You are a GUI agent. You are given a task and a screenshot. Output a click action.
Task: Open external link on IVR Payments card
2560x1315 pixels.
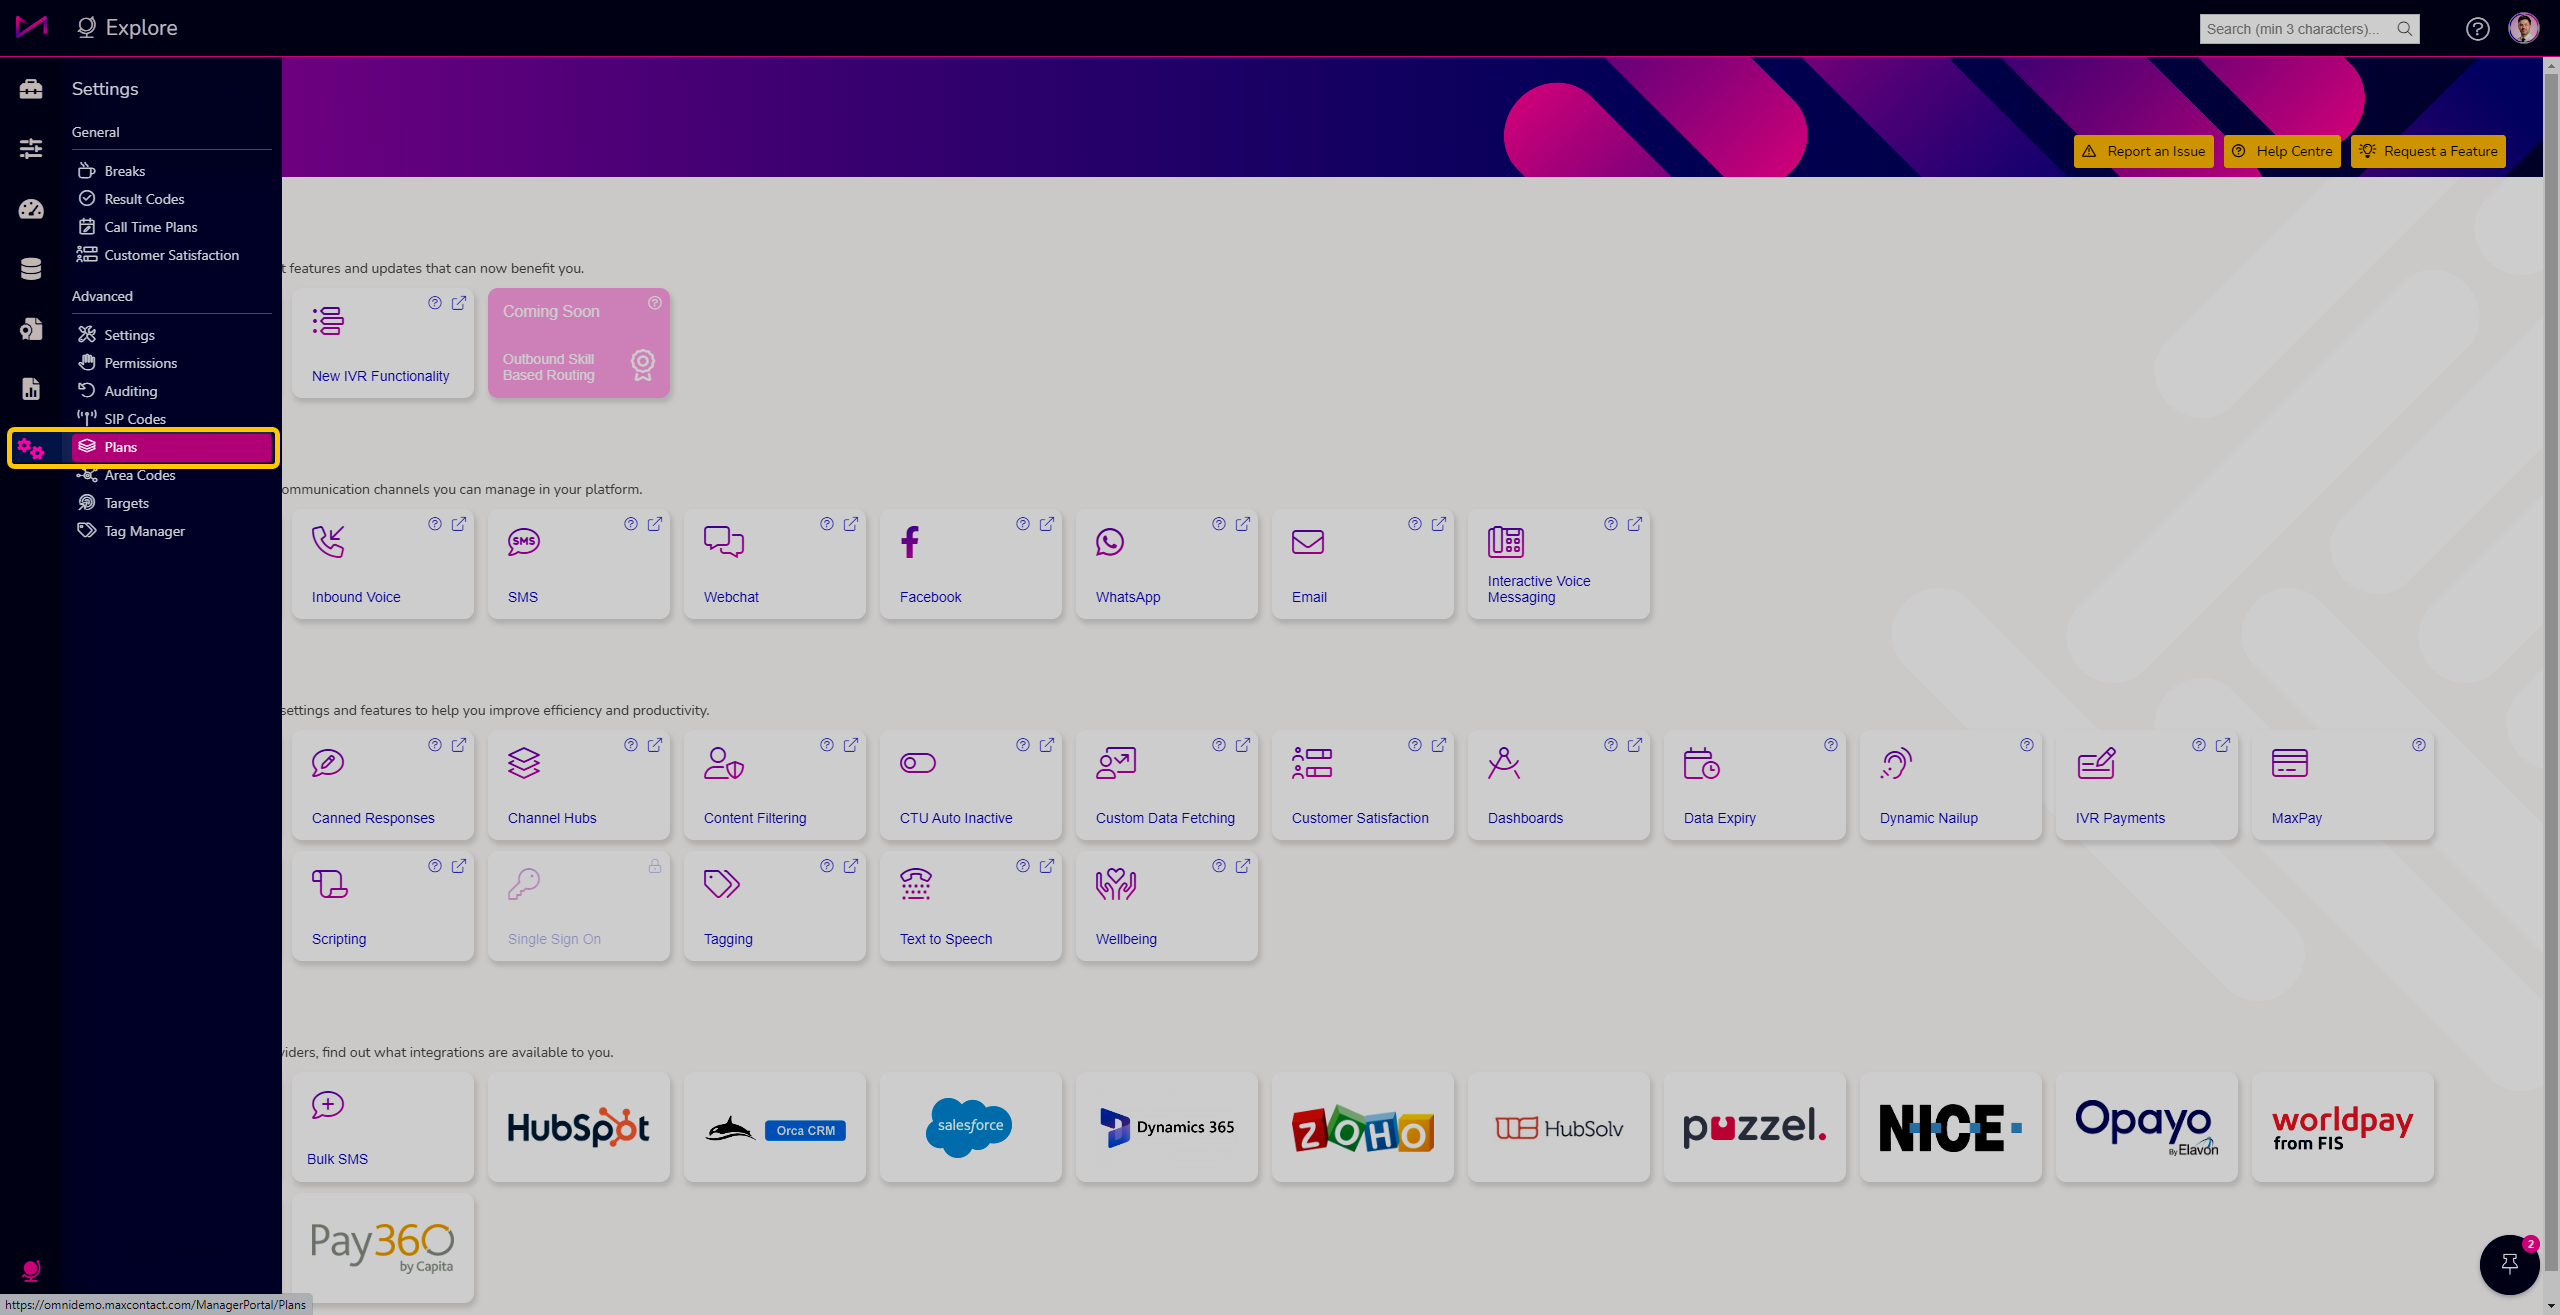[2223, 745]
